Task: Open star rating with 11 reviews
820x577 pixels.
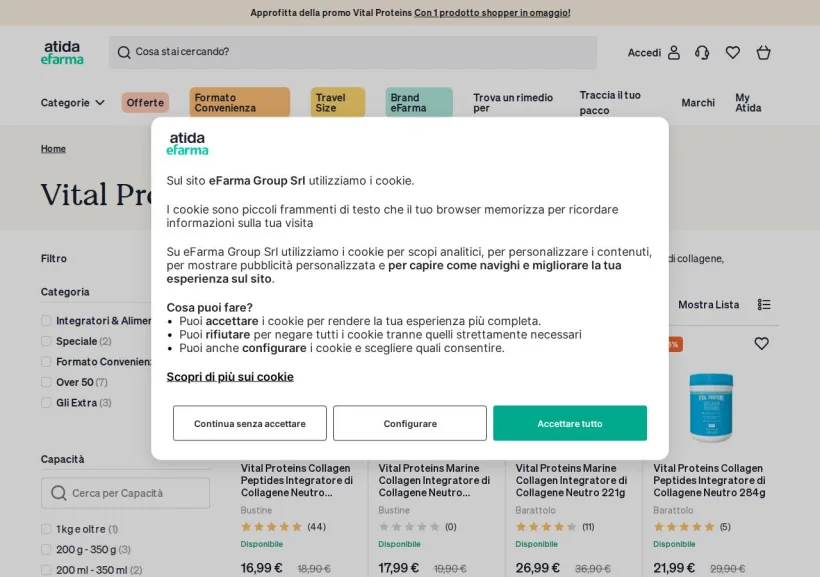Action: (546, 527)
